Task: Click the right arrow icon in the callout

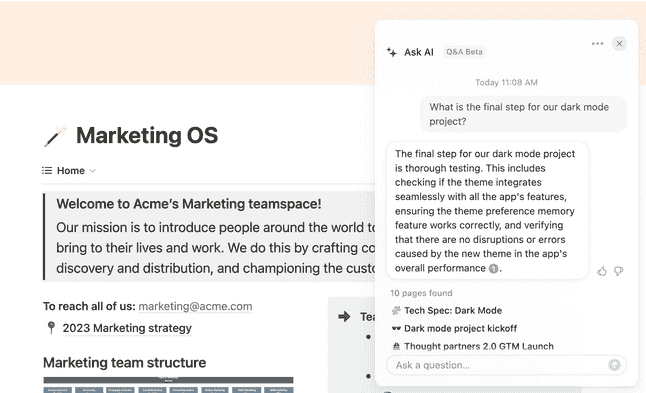Action: click(x=344, y=317)
